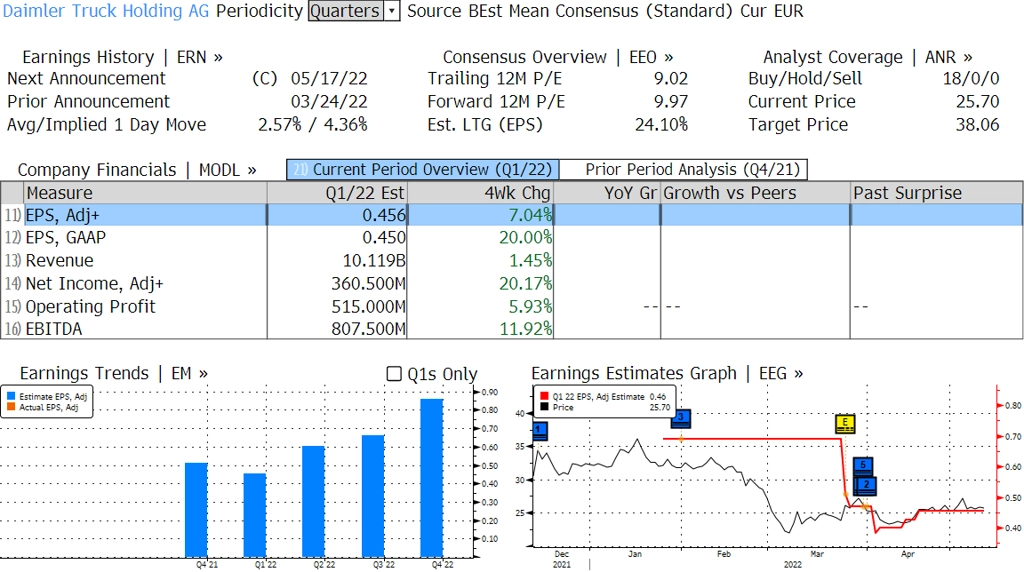
Task: Click black Price legend swatch
Action: coord(544,407)
